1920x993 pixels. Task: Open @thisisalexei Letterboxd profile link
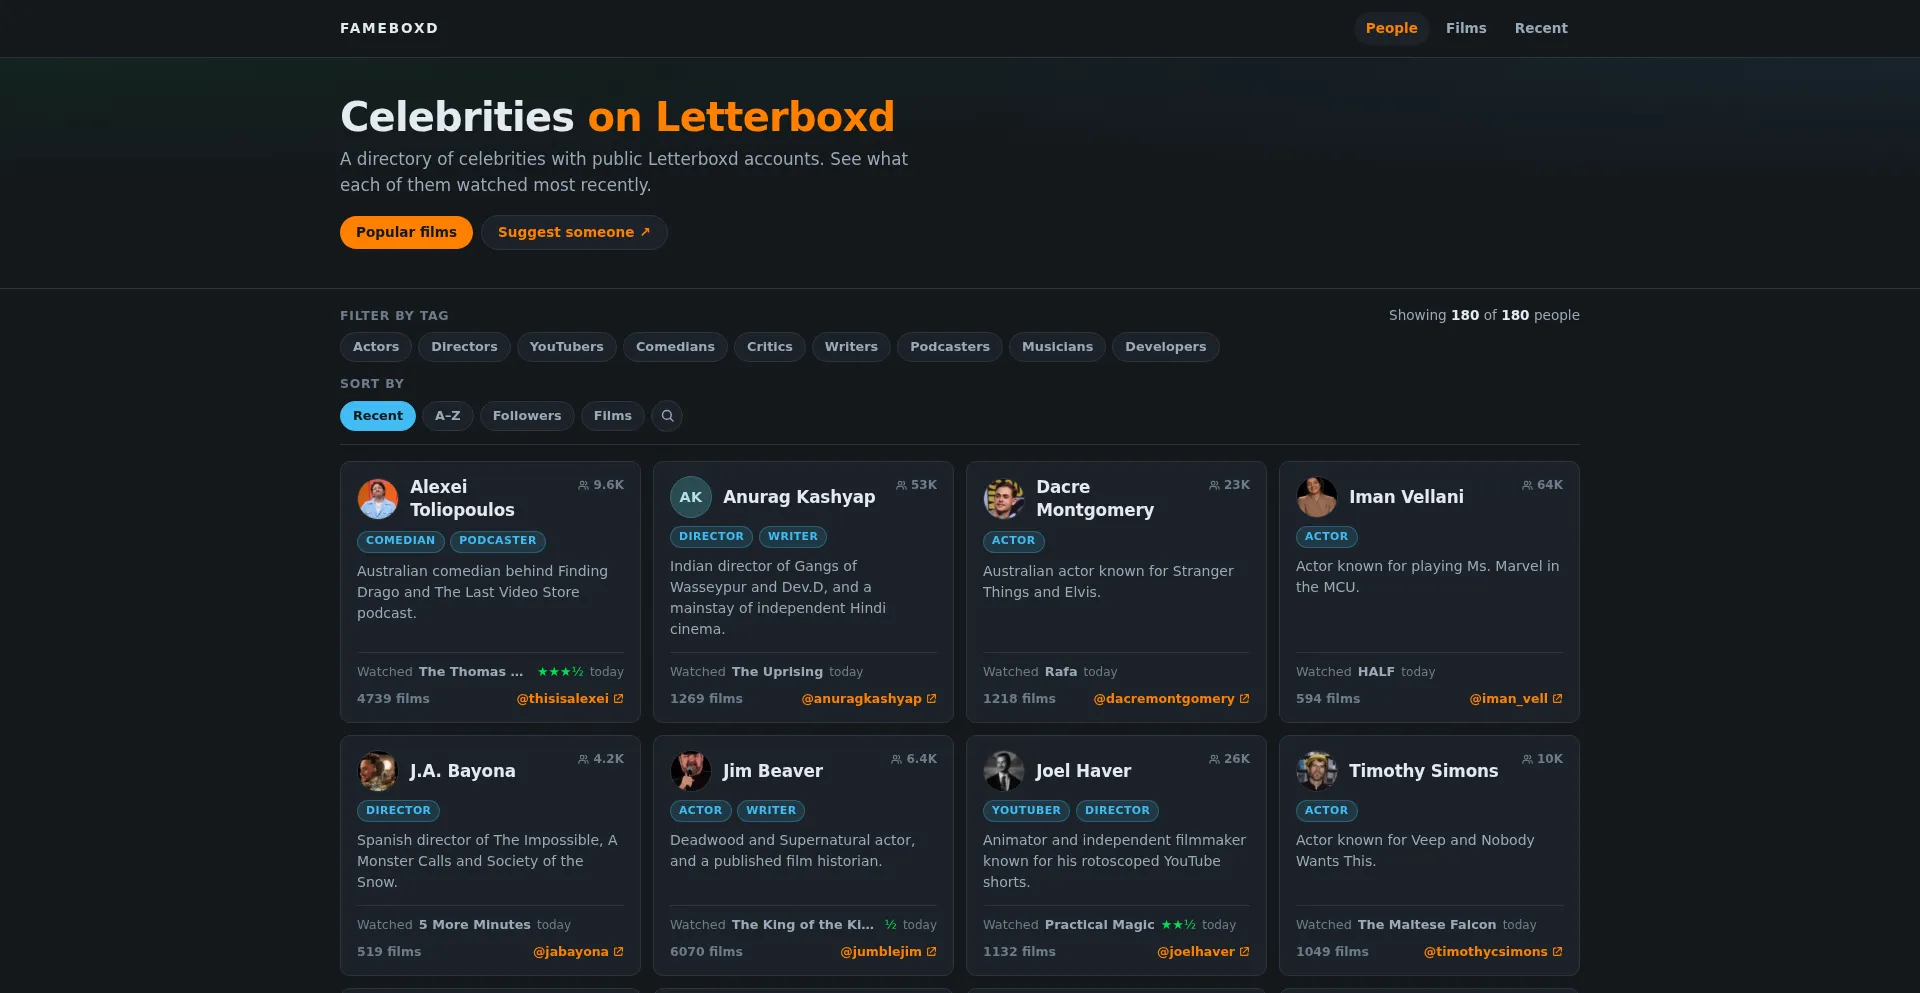570,699
